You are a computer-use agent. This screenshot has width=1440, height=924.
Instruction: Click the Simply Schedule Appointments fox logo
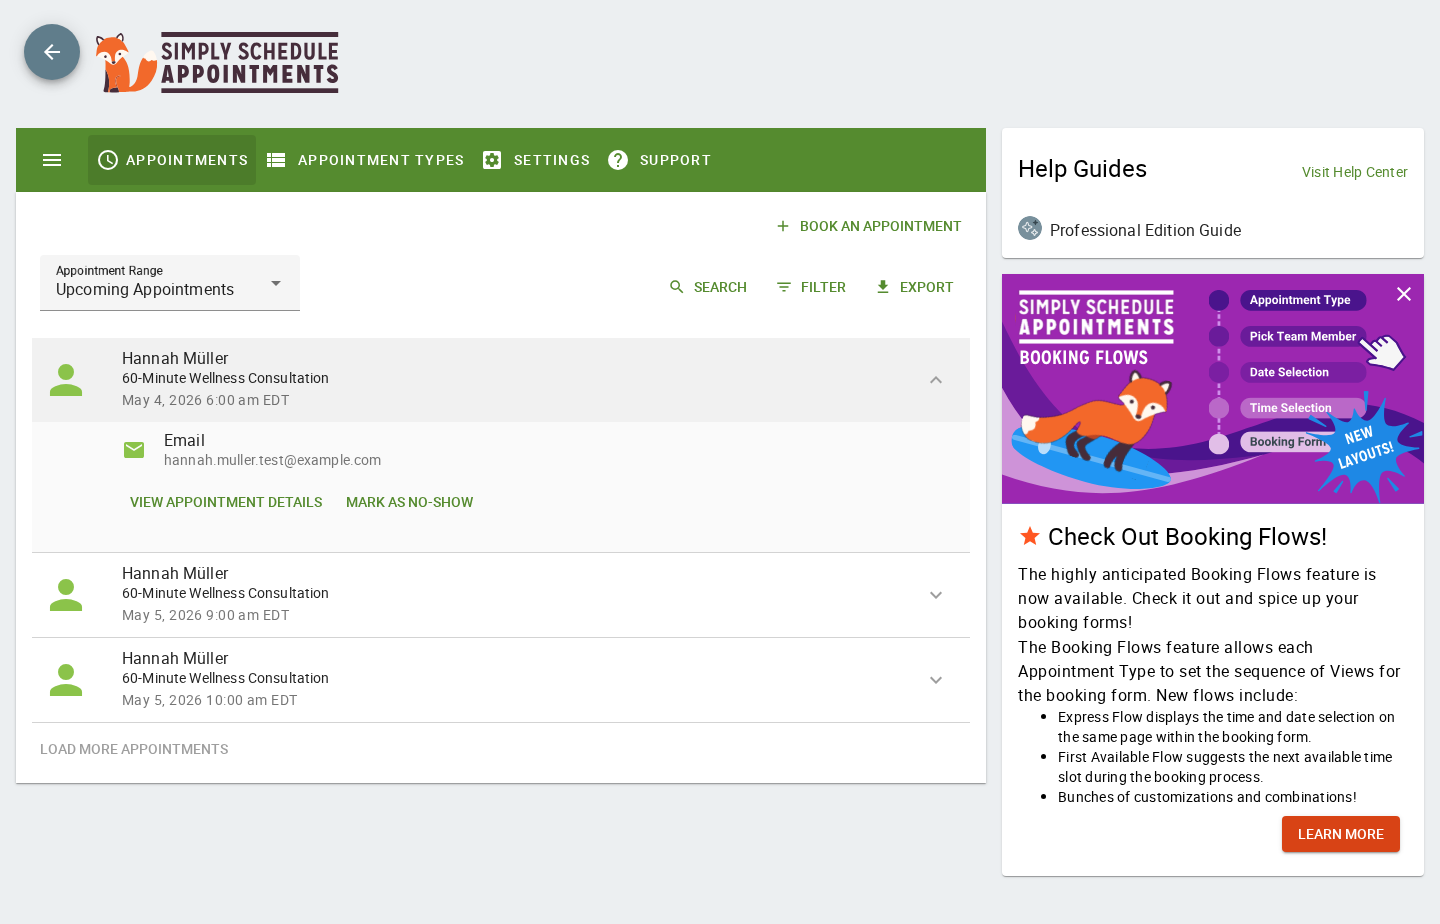pyautogui.click(x=217, y=62)
